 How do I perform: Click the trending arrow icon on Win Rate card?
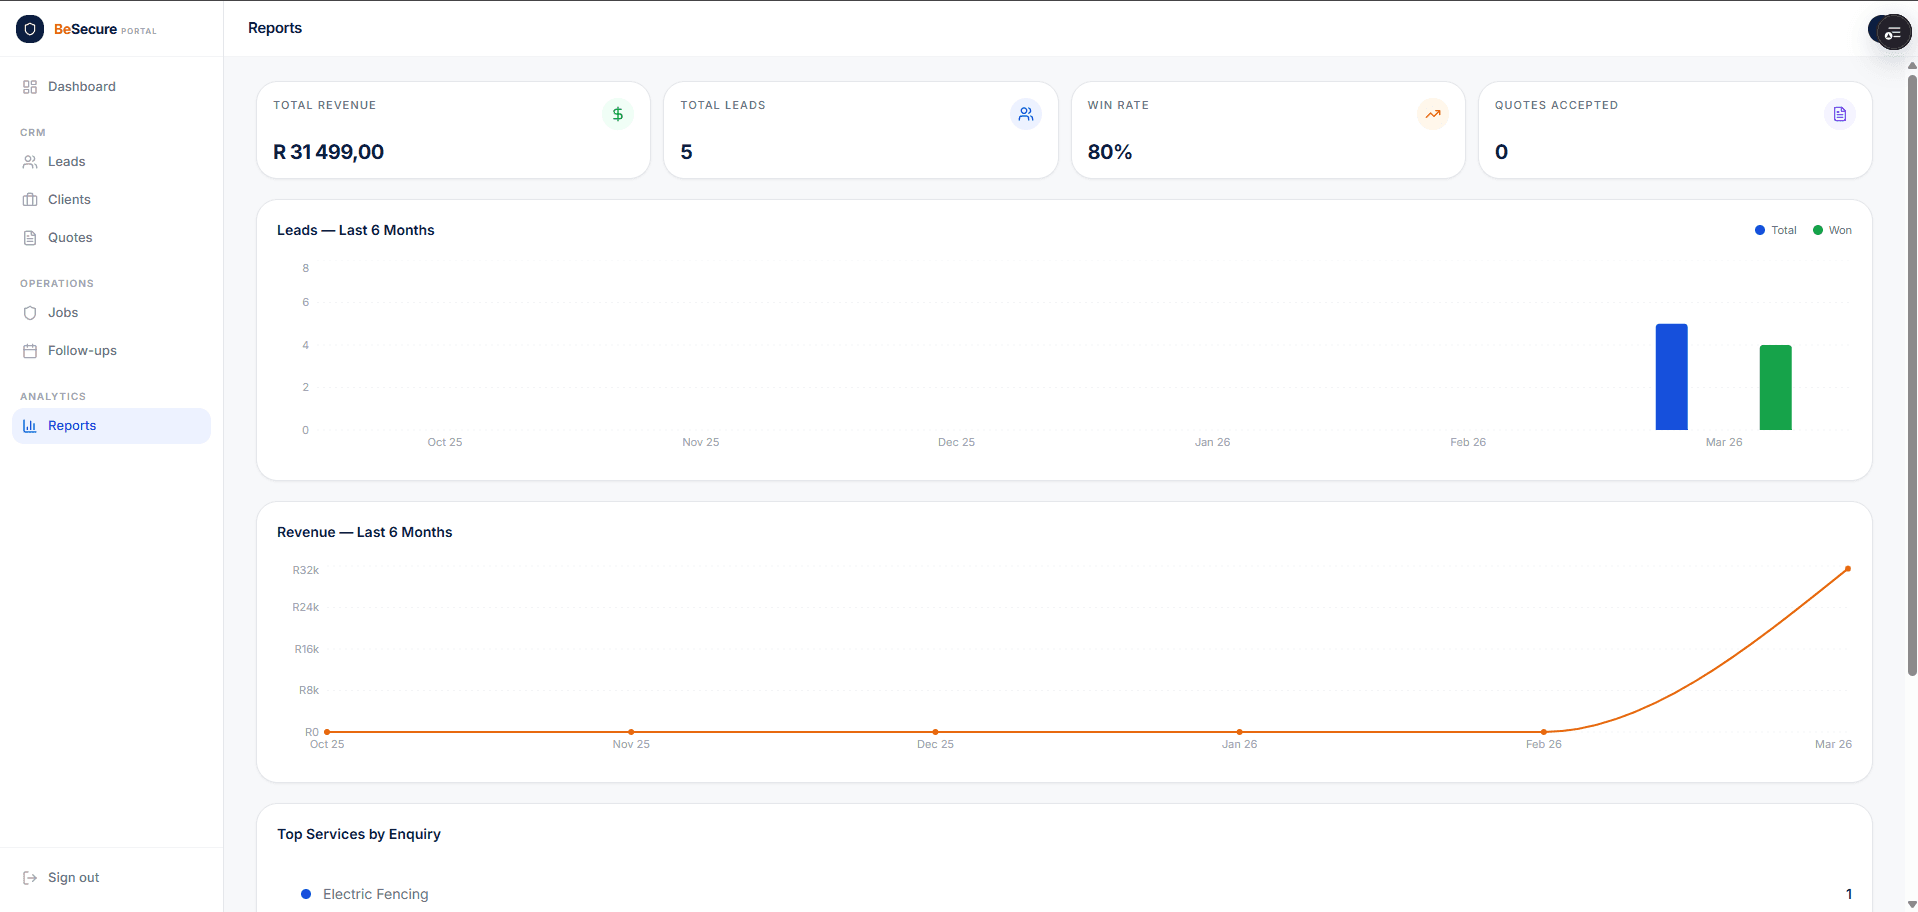[1433, 113]
